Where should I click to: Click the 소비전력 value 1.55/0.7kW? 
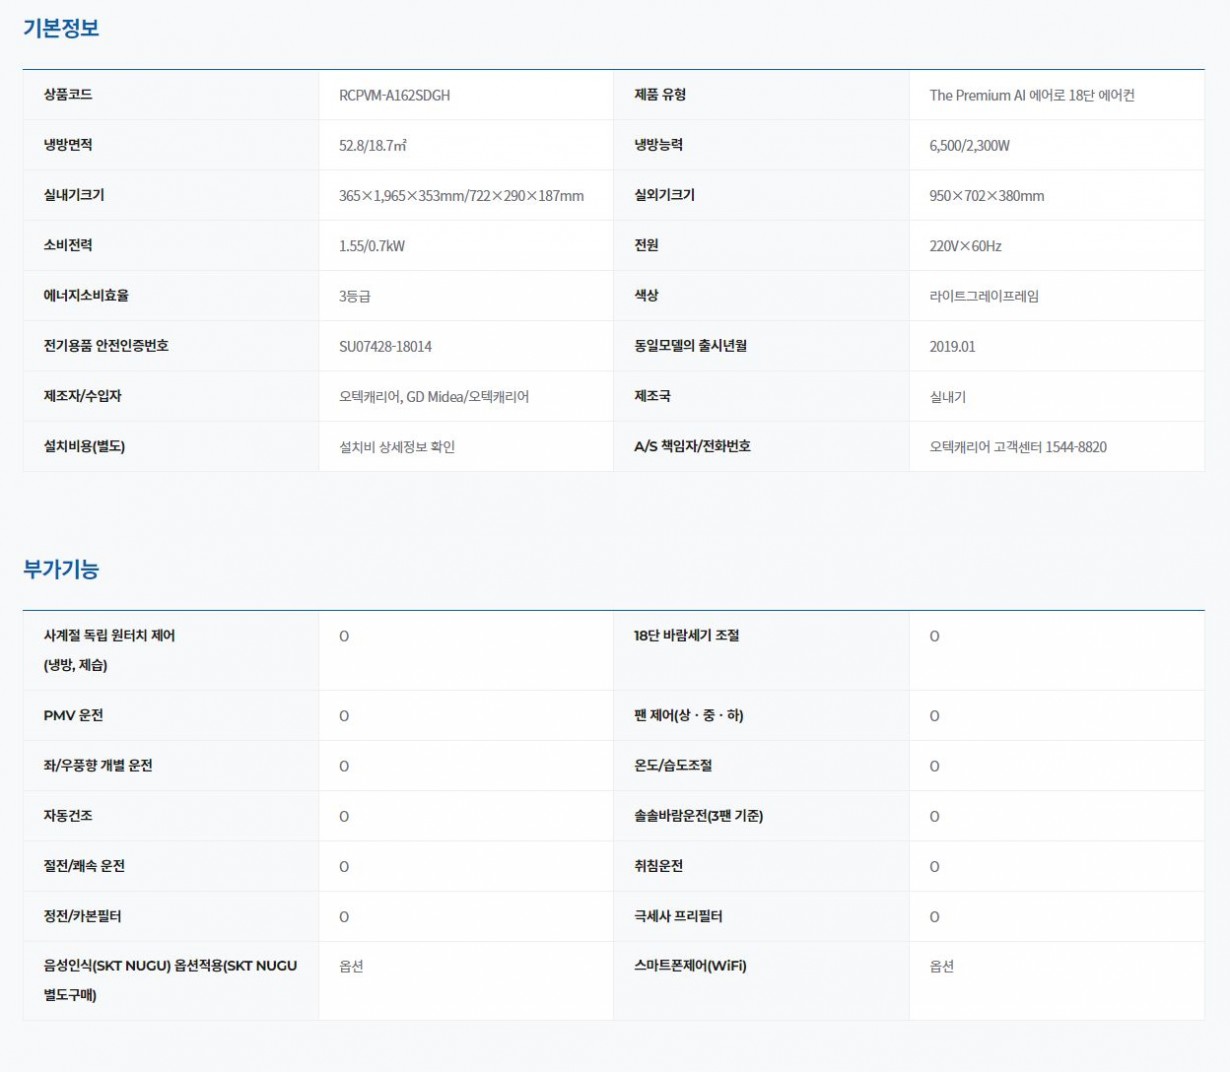tap(372, 246)
